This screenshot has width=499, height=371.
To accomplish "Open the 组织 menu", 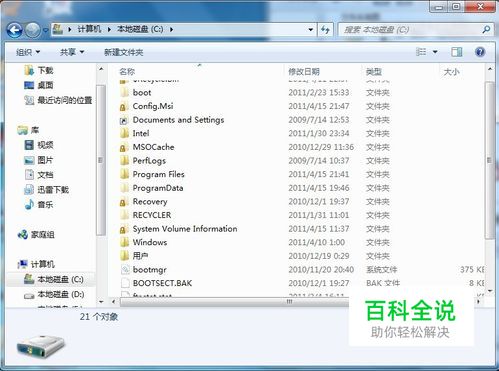I will click(x=28, y=52).
